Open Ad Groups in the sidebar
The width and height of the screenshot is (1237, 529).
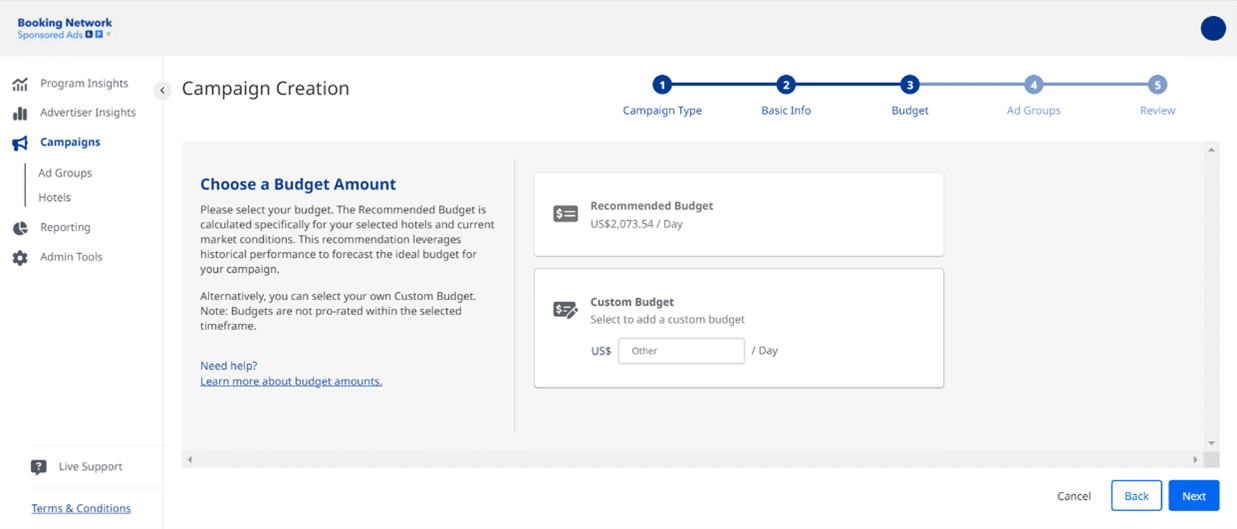[65, 173]
